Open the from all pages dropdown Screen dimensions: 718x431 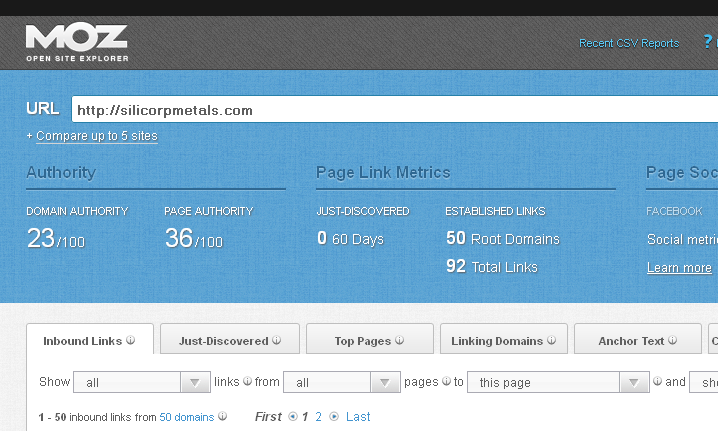click(x=342, y=382)
